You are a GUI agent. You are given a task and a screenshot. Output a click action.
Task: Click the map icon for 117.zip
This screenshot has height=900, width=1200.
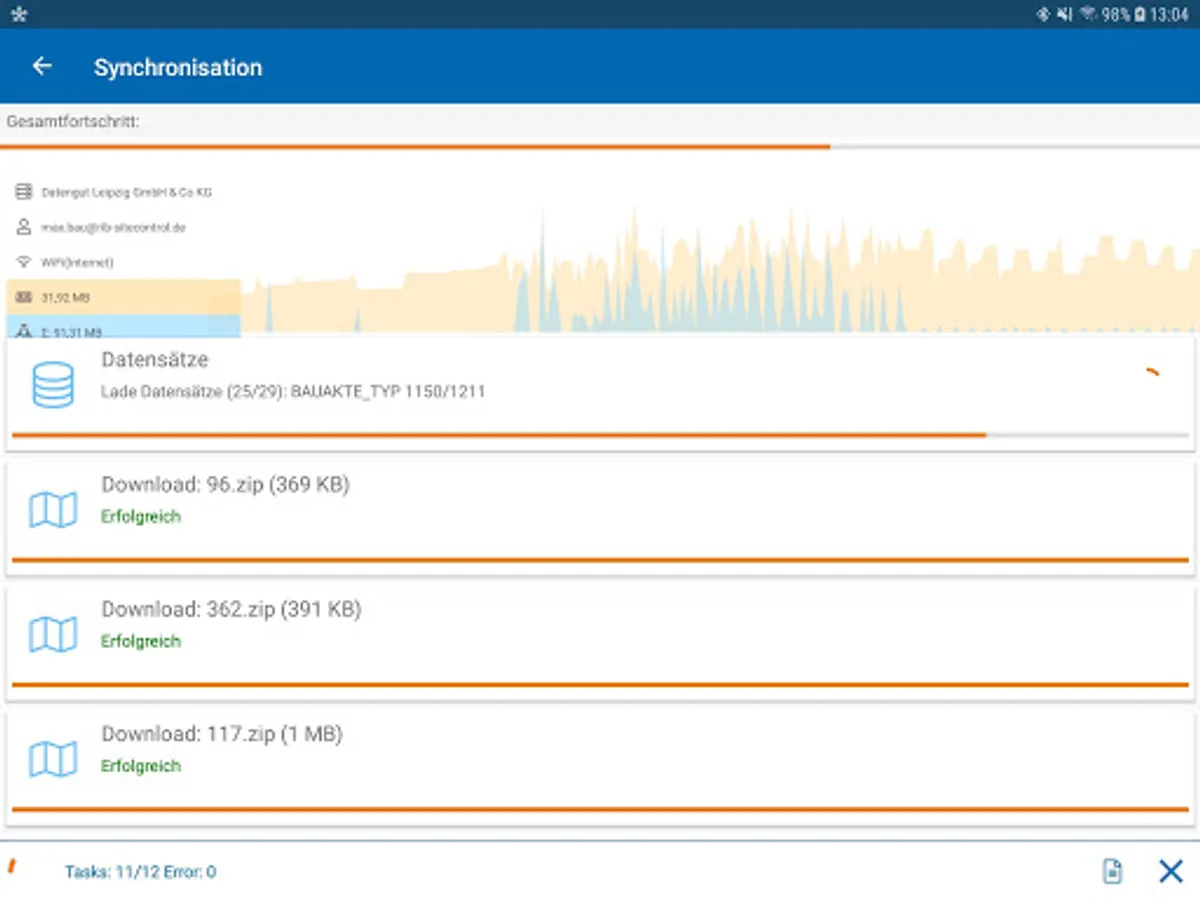pos(53,760)
